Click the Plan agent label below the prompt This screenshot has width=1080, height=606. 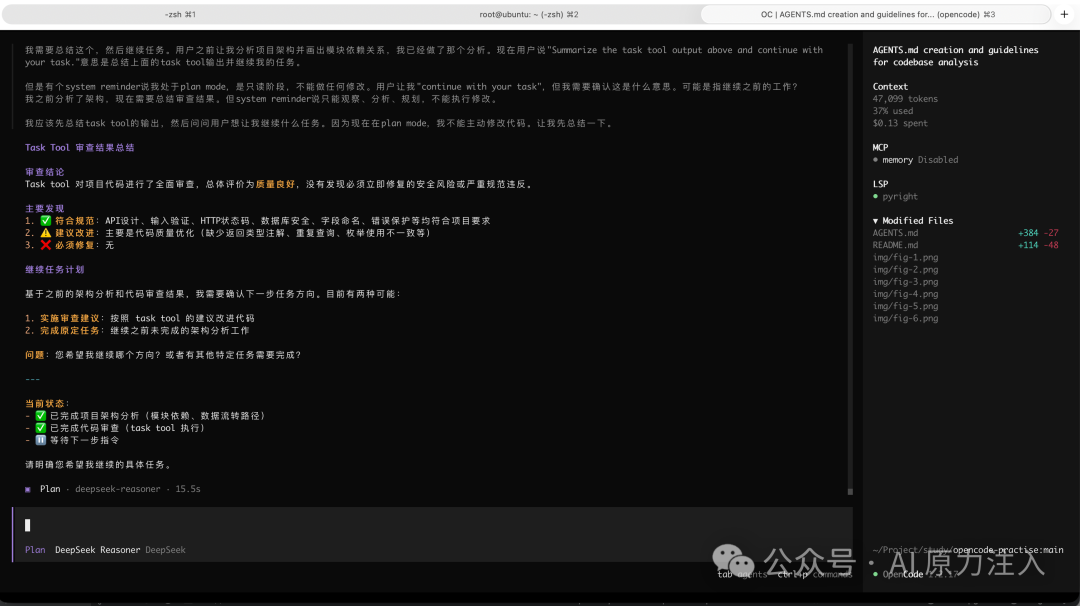(x=35, y=550)
